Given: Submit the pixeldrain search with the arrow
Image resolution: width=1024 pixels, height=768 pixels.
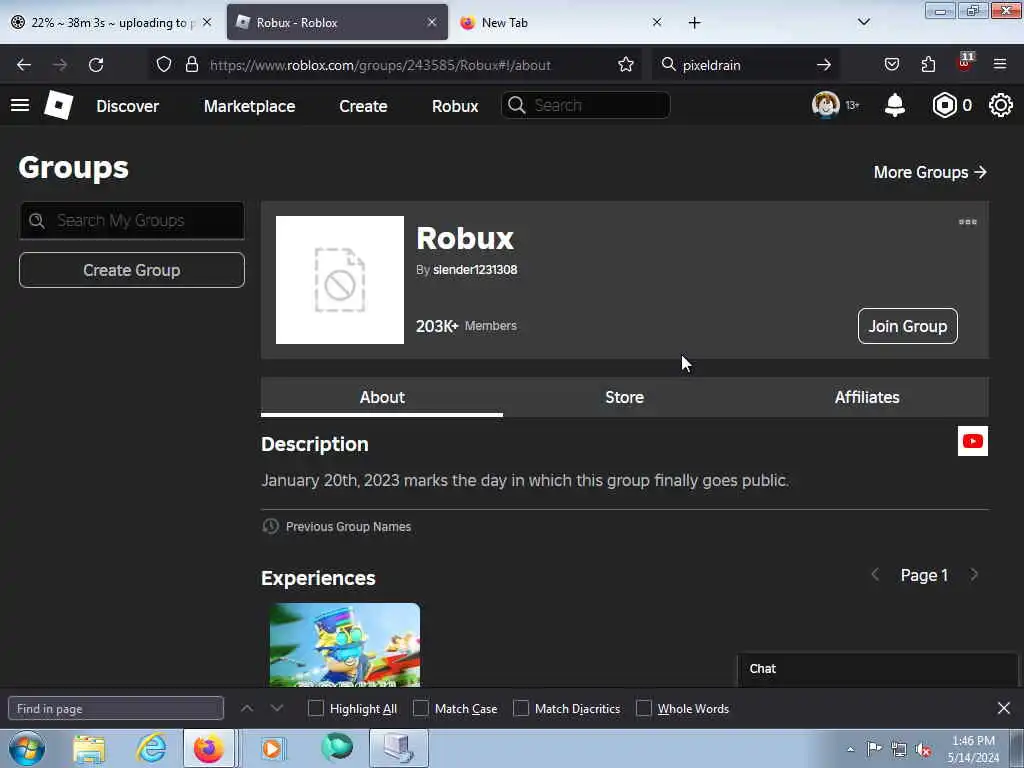Looking at the screenshot, I should pos(824,65).
